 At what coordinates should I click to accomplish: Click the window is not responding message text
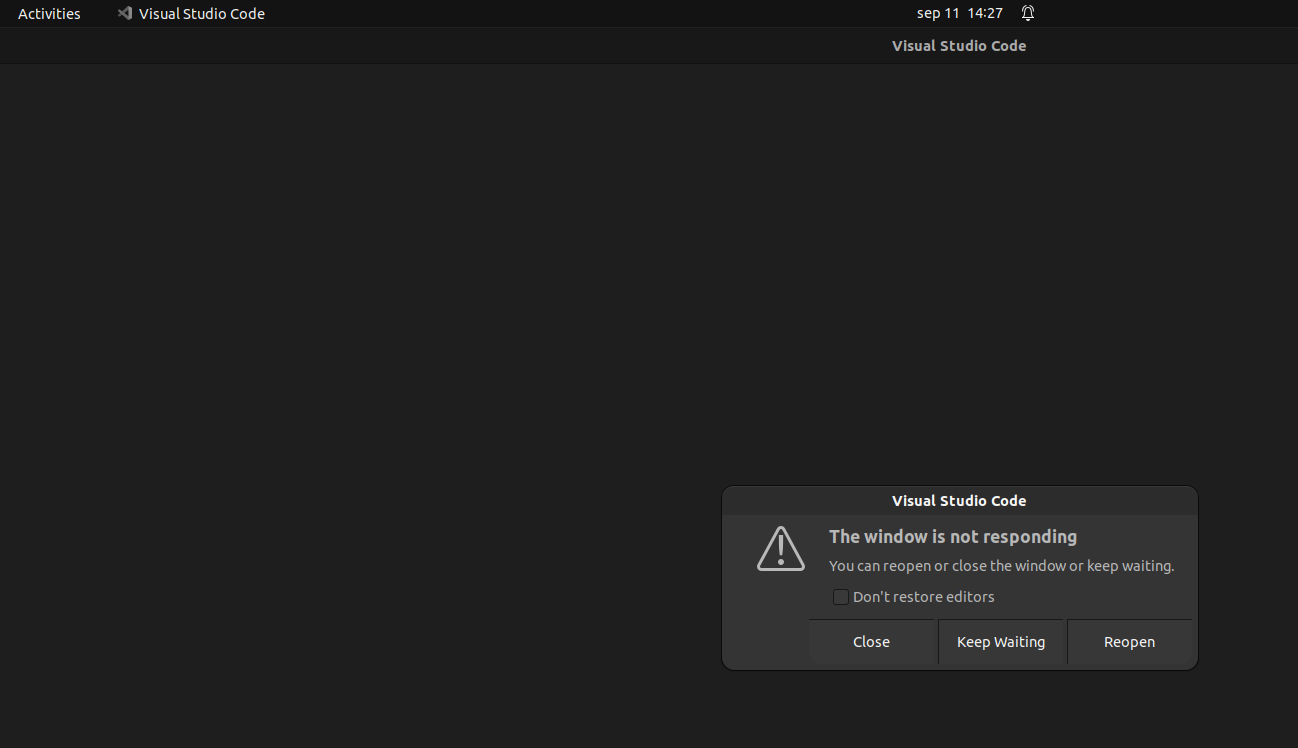click(952, 536)
